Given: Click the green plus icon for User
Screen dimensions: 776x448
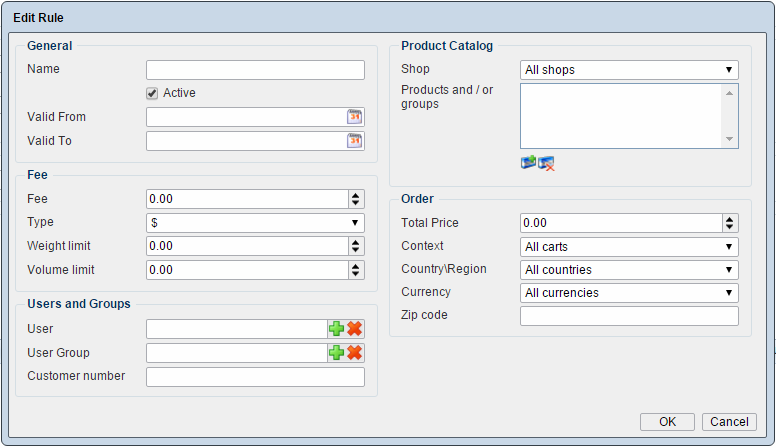Looking at the screenshot, I should 337,329.
